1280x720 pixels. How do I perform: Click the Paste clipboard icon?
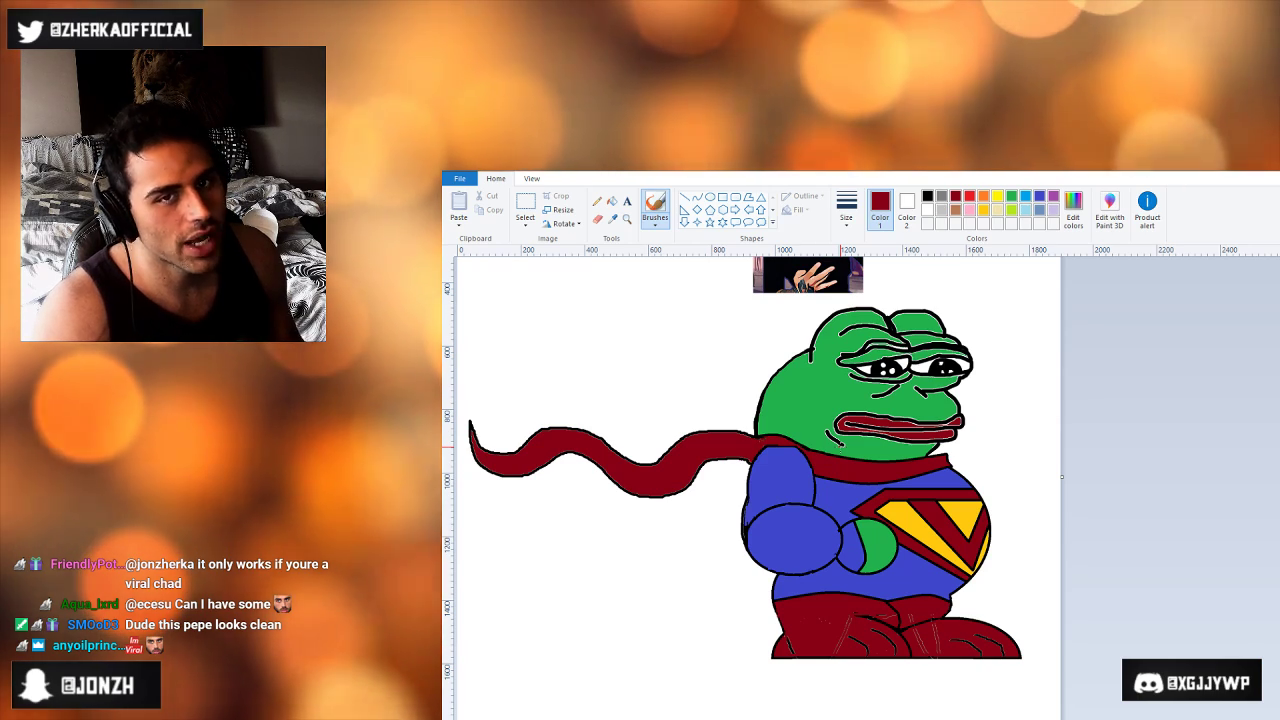coord(459,201)
